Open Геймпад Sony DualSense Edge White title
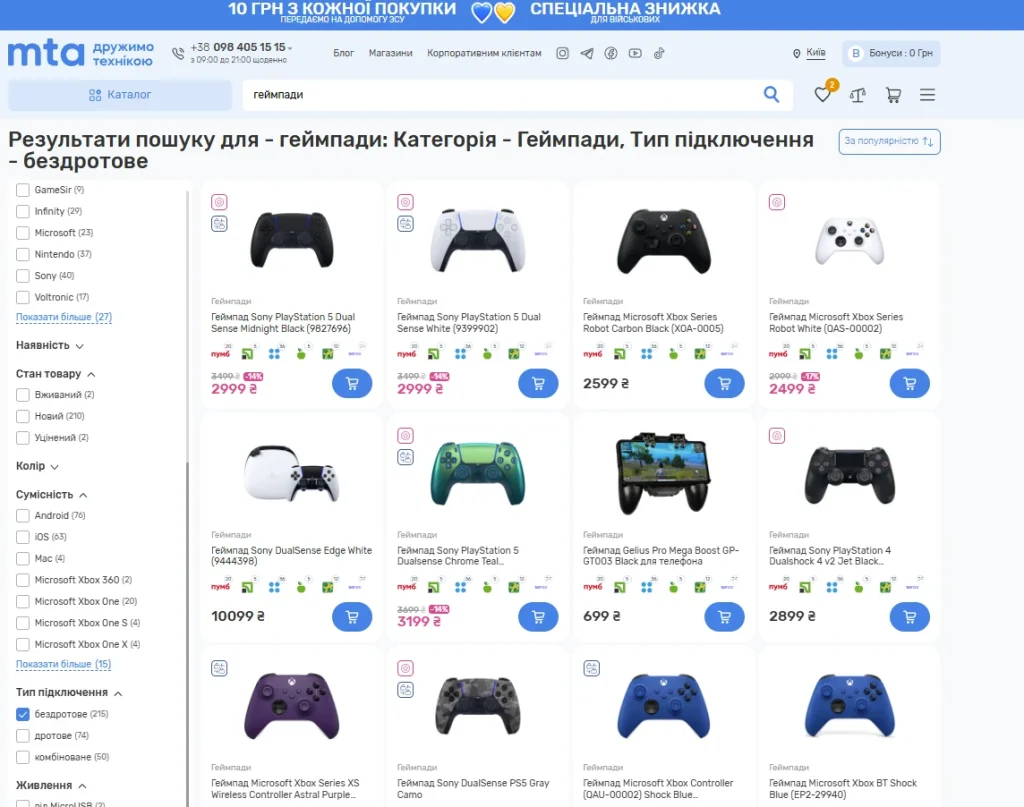The image size is (1024, 807). [x=291, y=556]
